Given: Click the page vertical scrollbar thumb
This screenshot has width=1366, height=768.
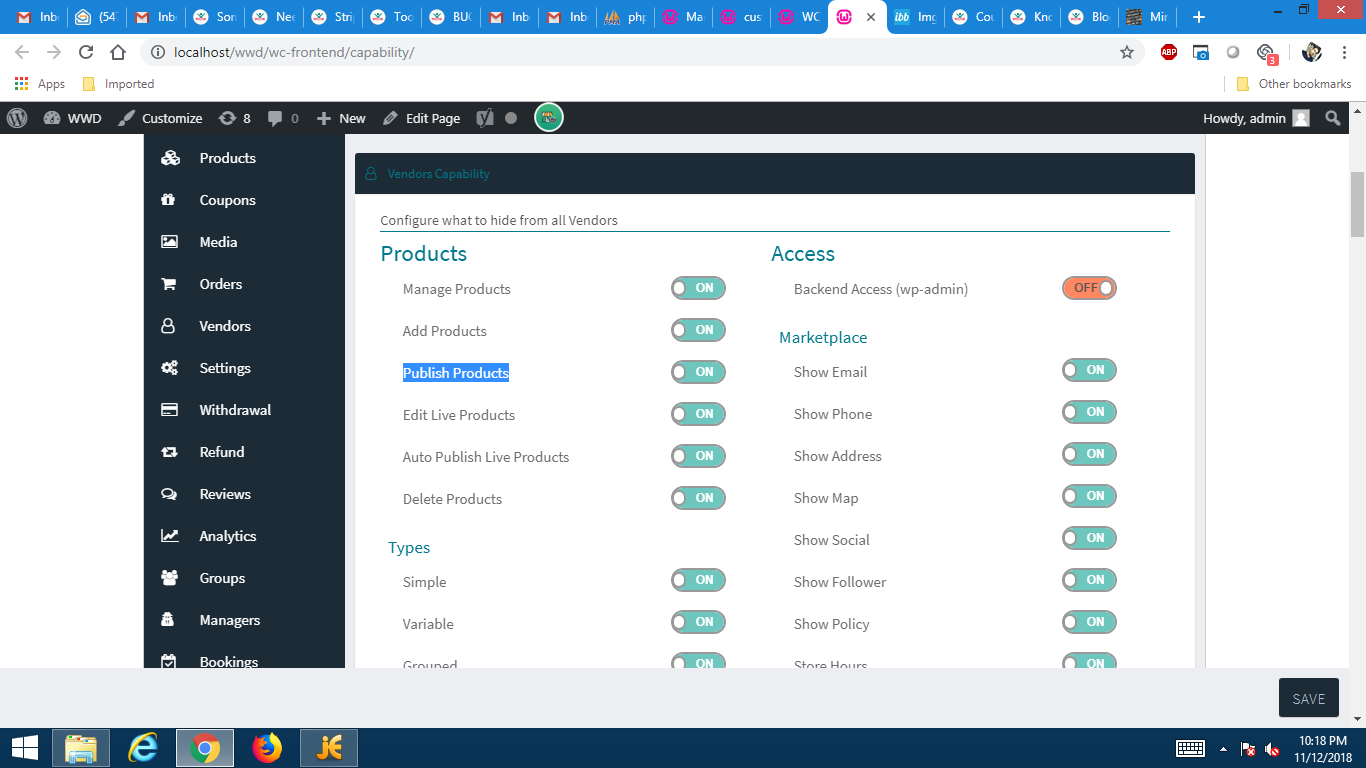Looking at the screenshot, I should pos(1357,205).
